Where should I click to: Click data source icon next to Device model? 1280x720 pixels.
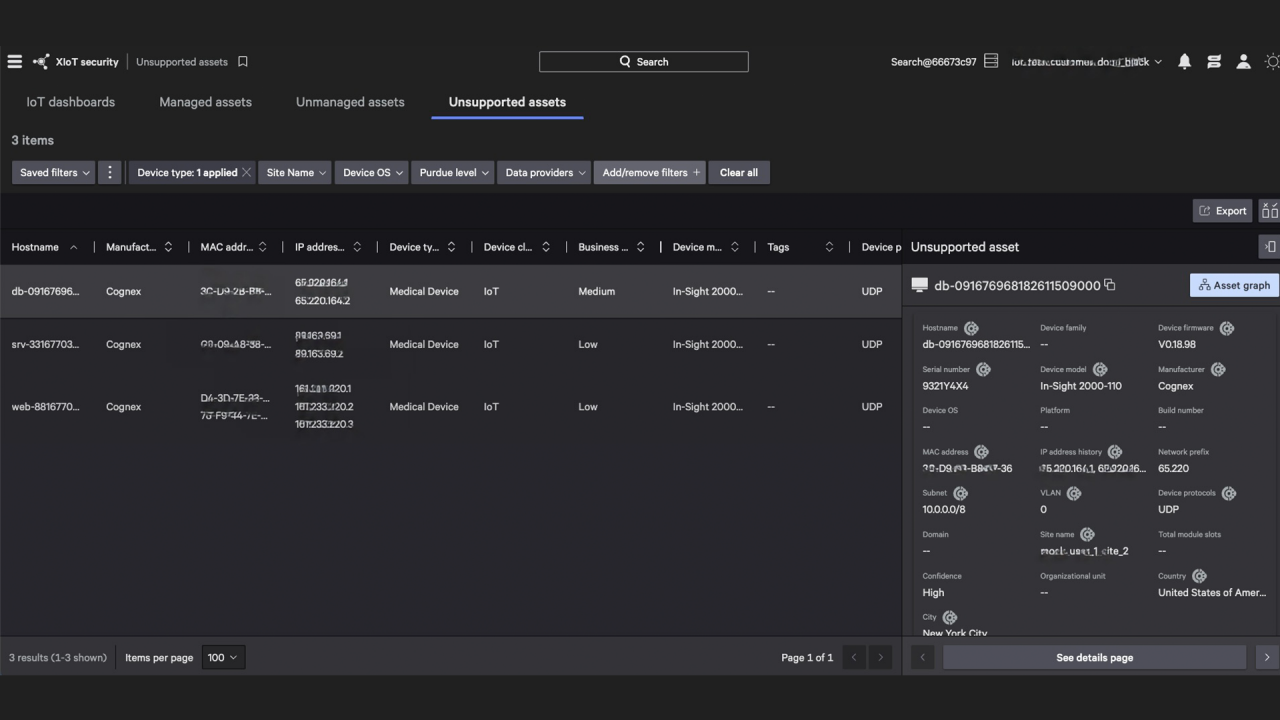point(1100,369)
